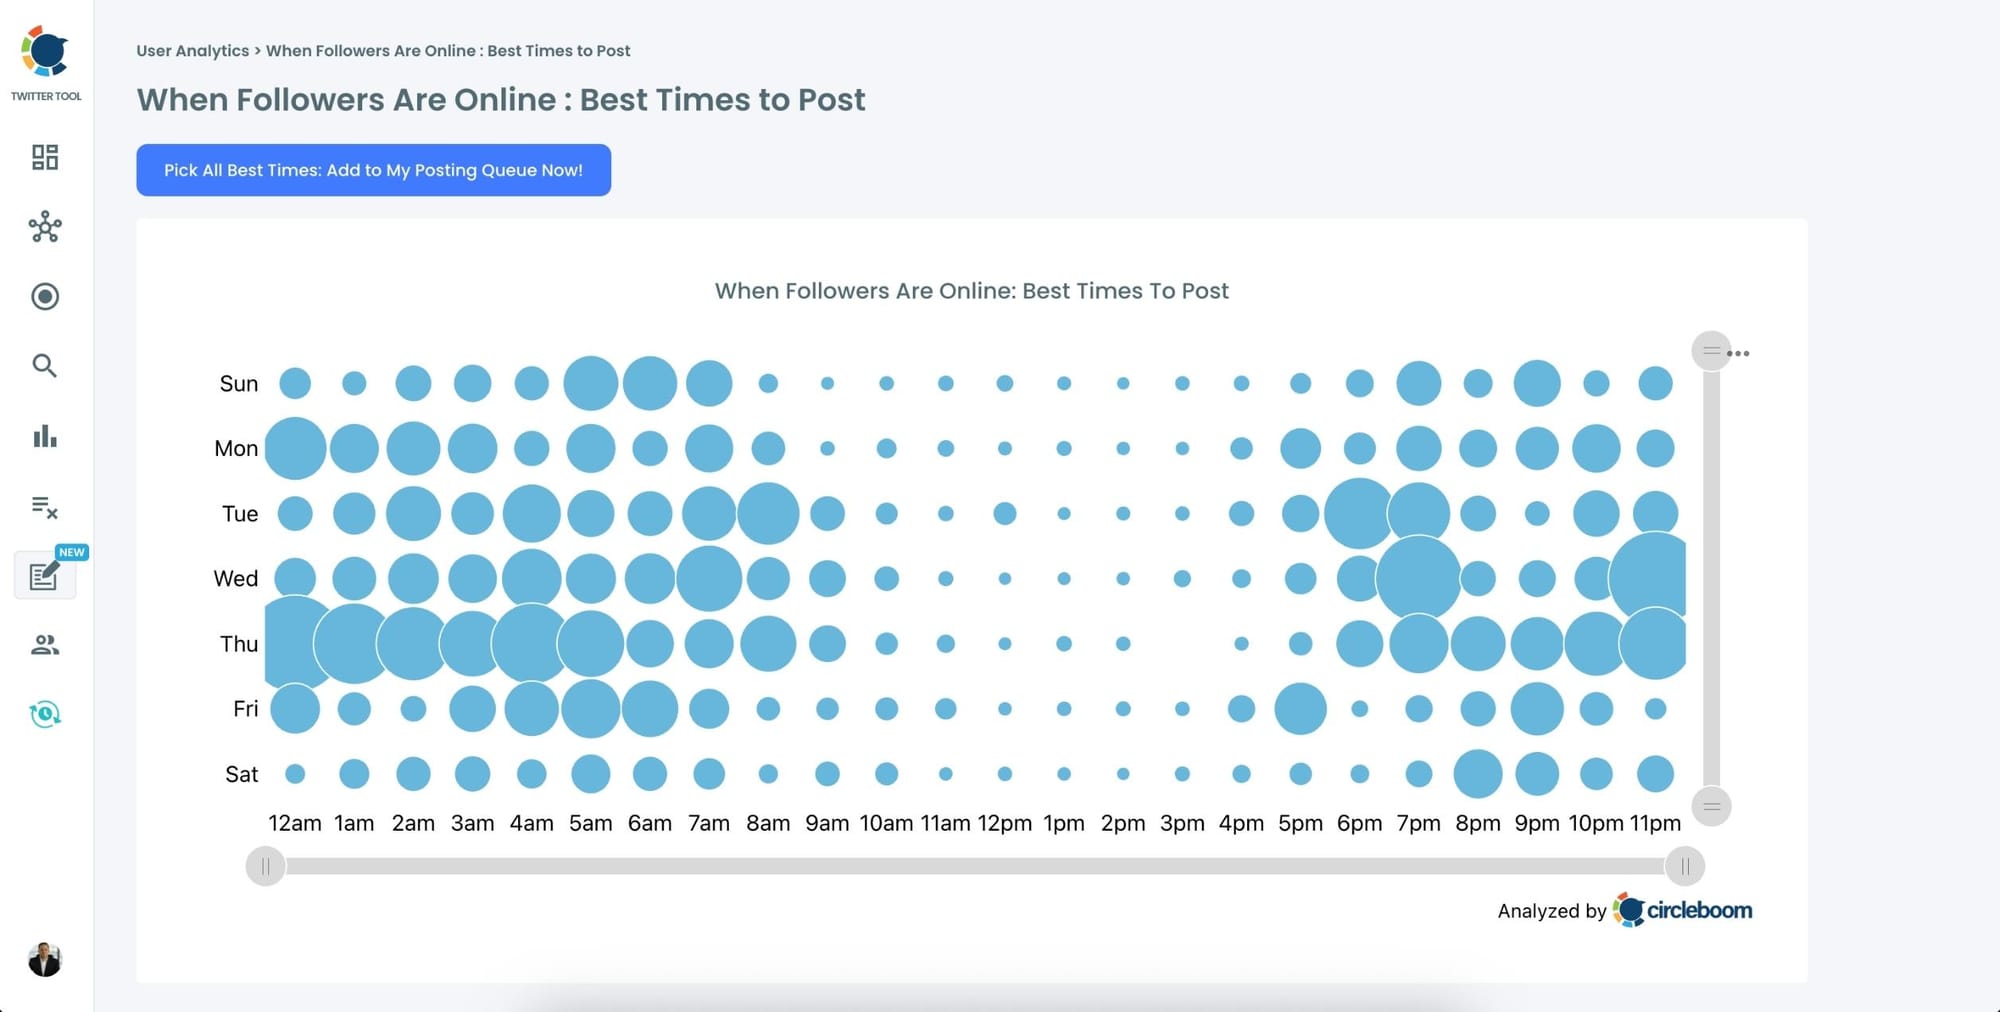Open the post composer icon marked NEW

44,578
